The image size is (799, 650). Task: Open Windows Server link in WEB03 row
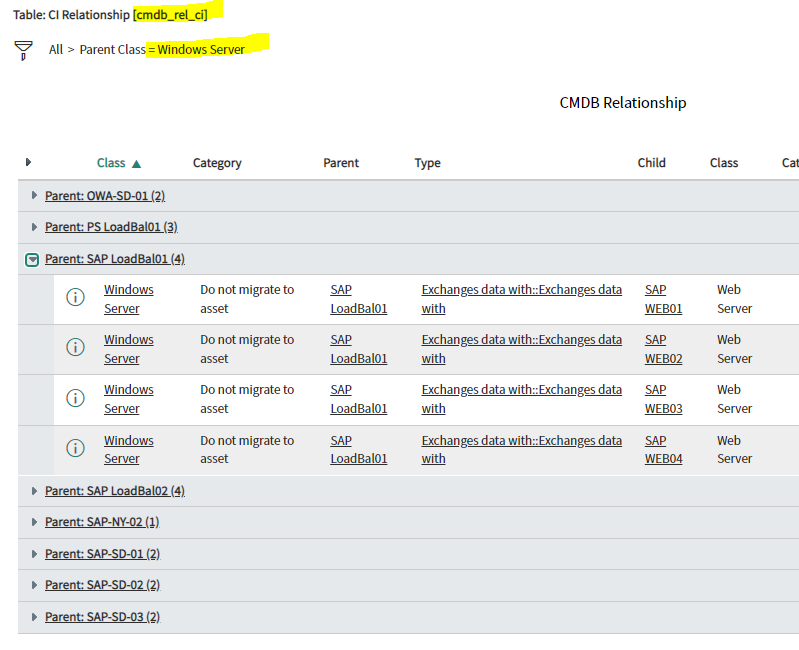[128, 399]
